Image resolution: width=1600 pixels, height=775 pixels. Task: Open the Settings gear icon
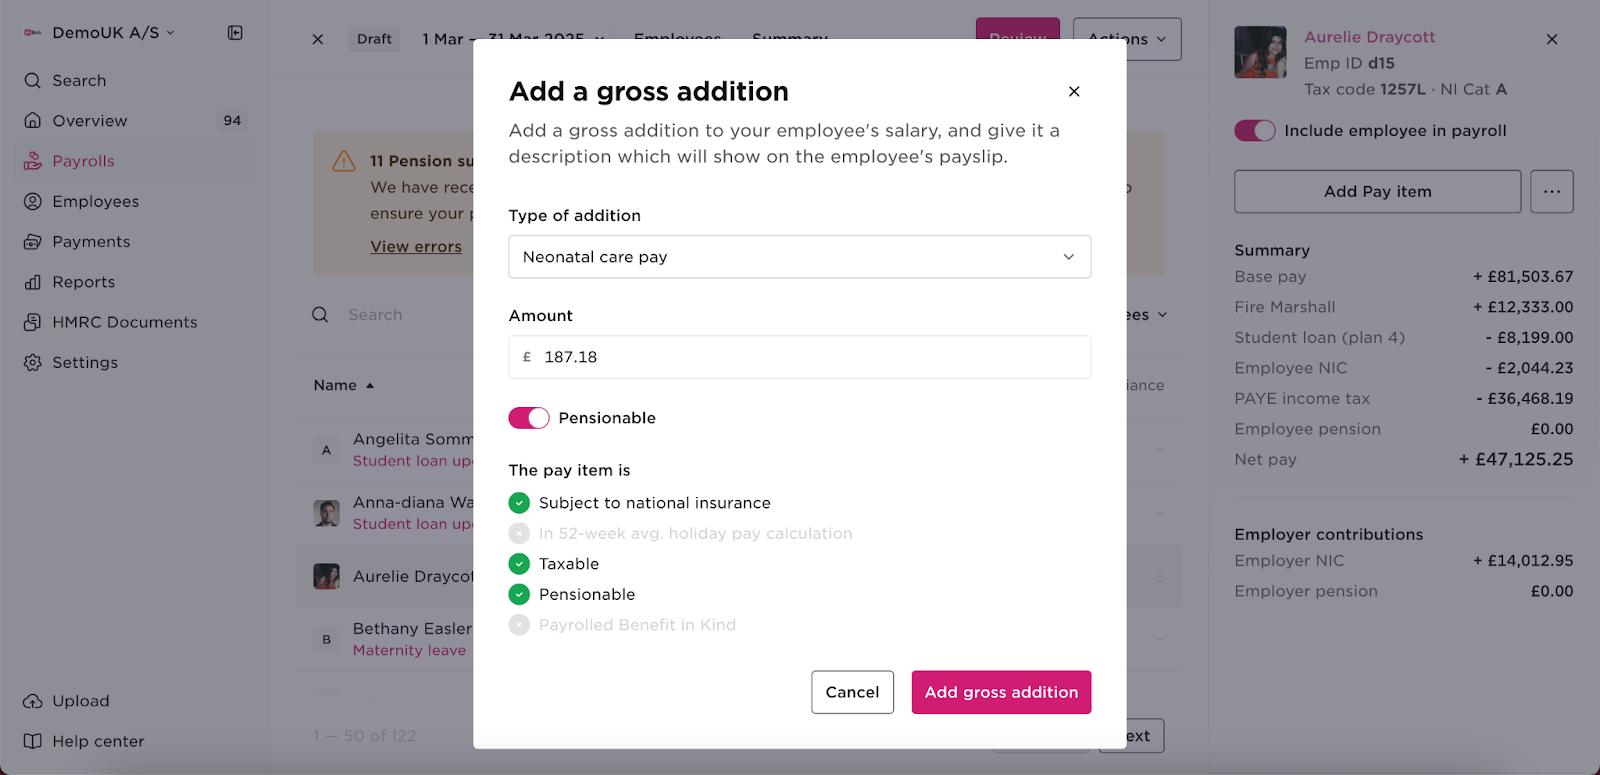coord(32,362)
